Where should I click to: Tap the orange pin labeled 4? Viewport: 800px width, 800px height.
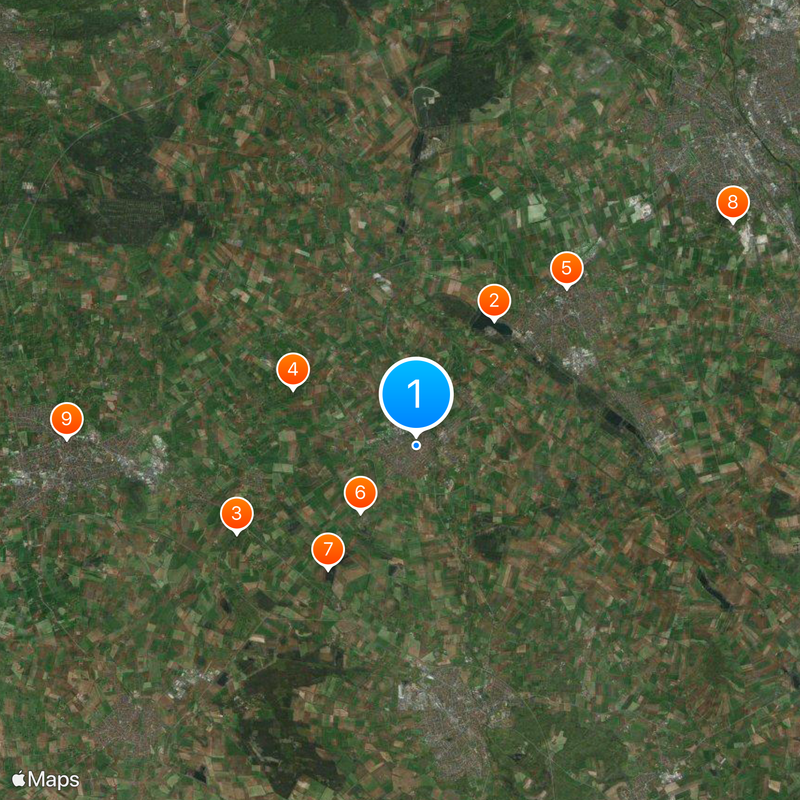pyautogui.click(x=293, y=370)
